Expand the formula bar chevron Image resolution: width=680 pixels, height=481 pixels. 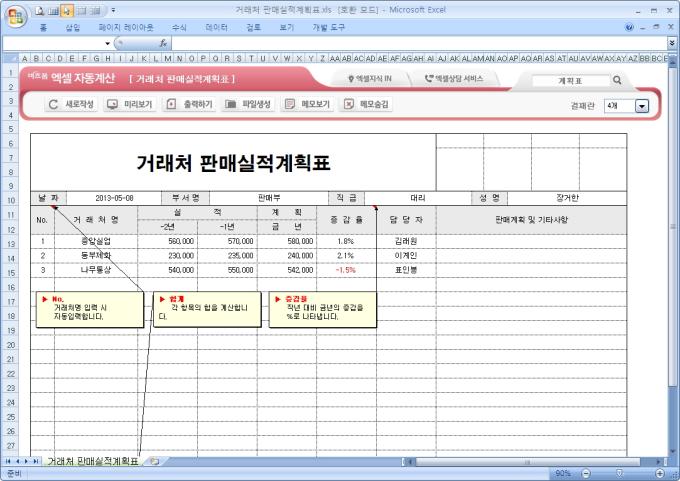(x=672, y=43)
